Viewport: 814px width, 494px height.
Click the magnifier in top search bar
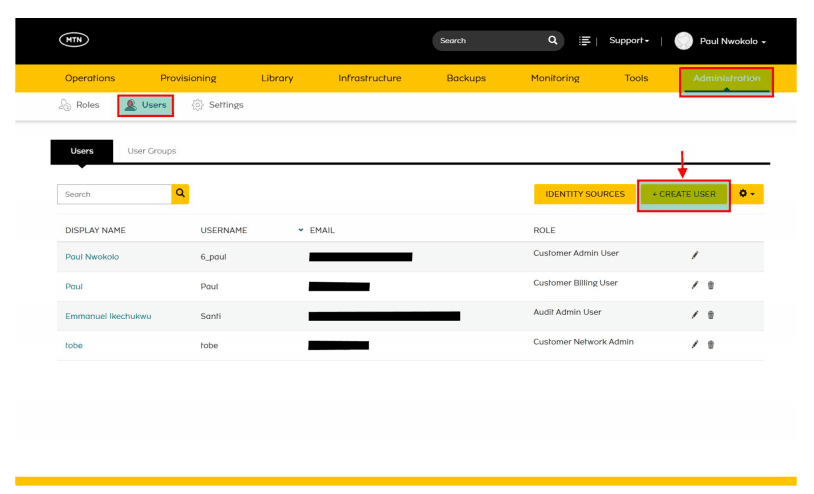(x=552, y=40)
